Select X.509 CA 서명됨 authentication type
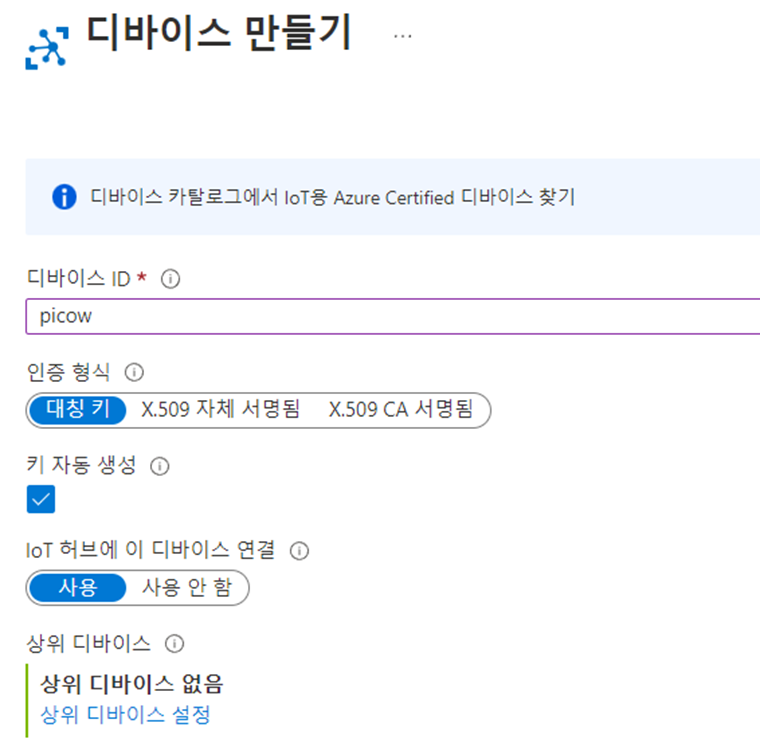The image size is (760, 743). (x=401, y=410)
